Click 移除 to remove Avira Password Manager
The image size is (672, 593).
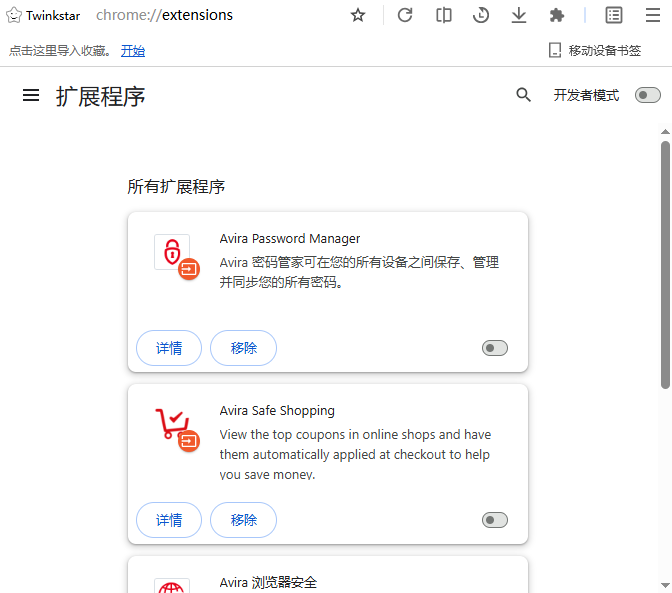243,348
